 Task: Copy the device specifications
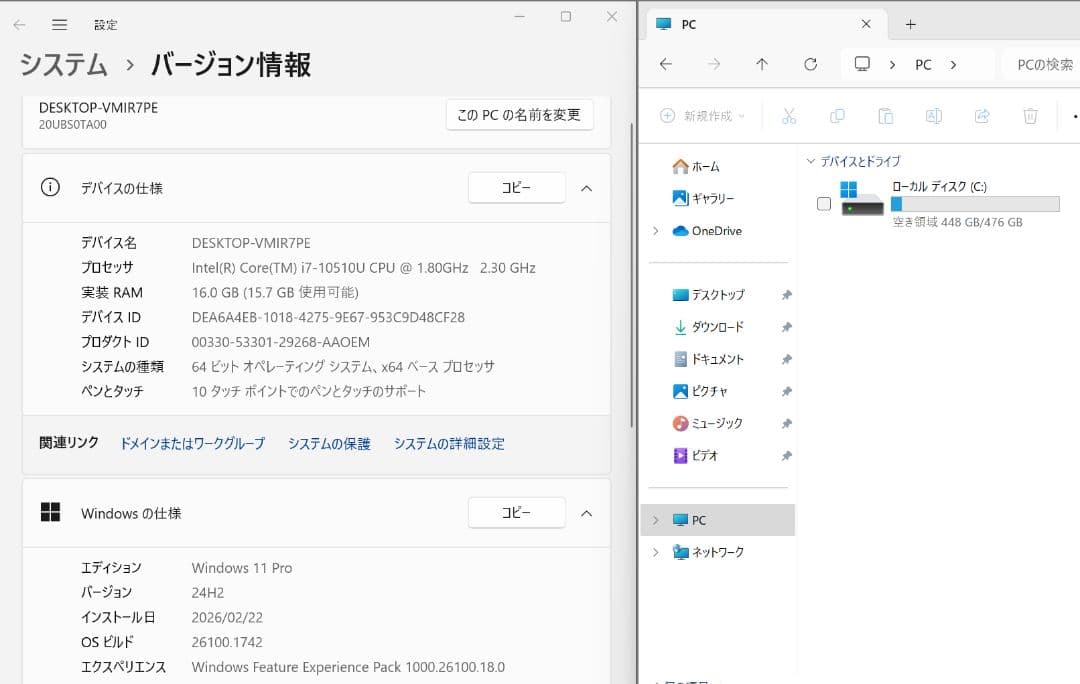pos(517,187)
